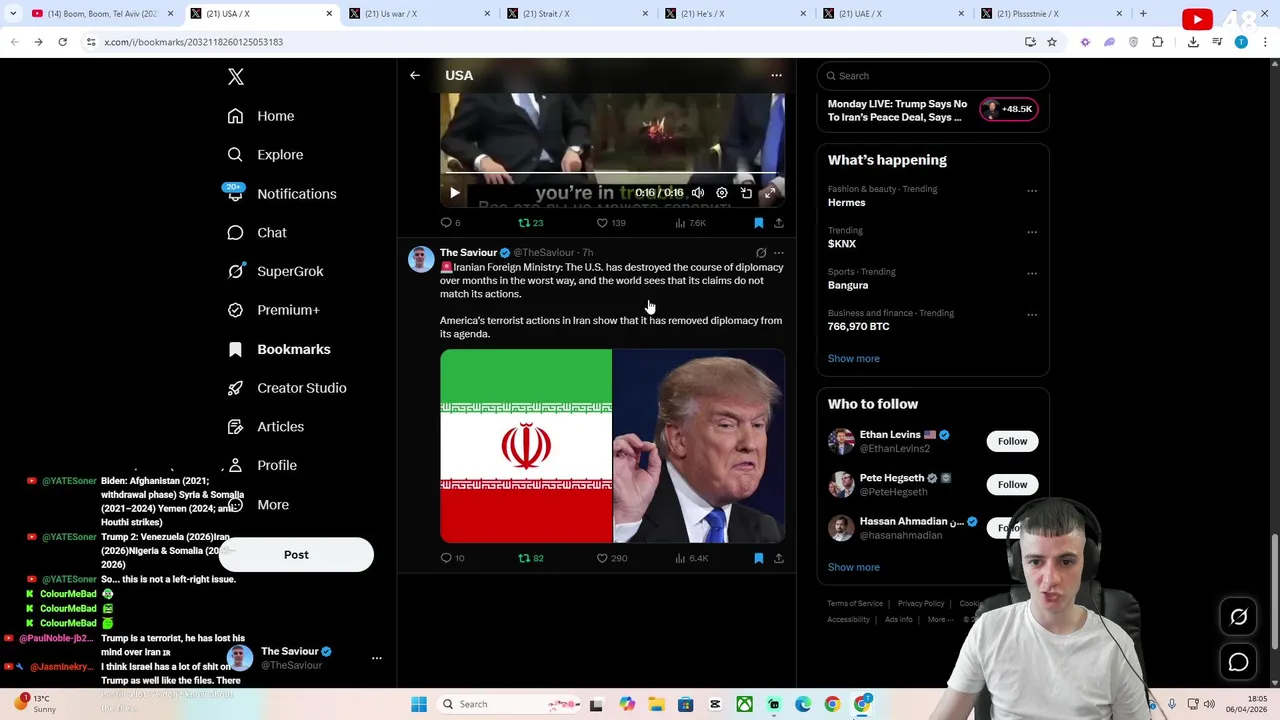Click the Post button

(296, 555)
